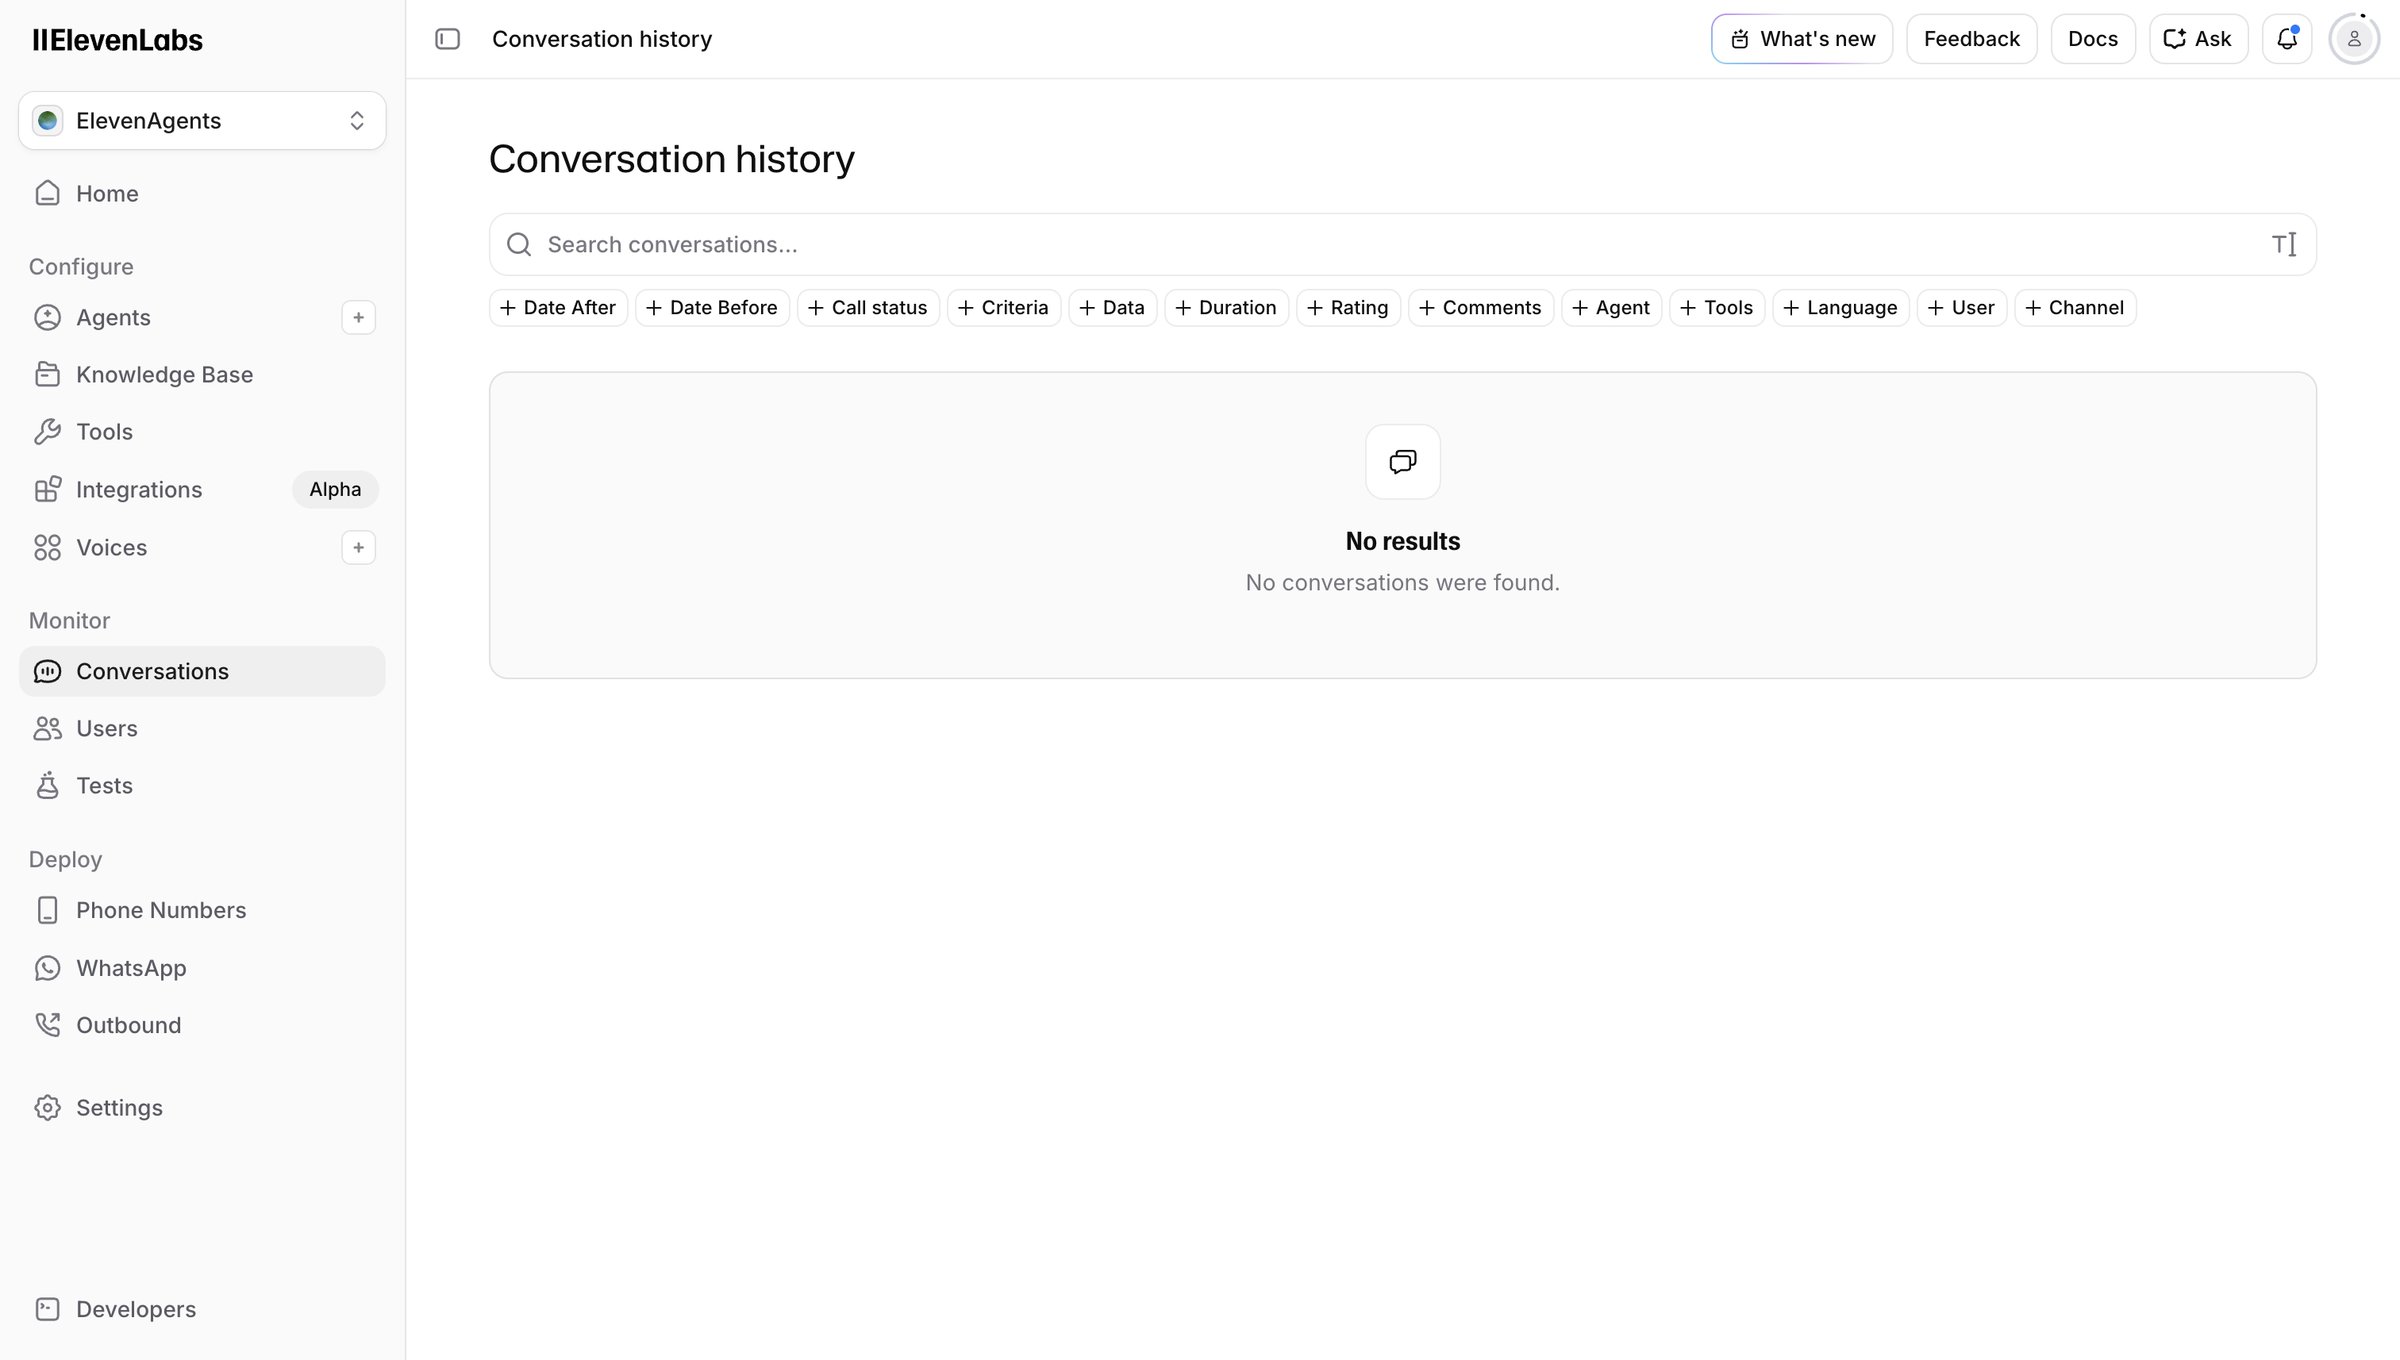Open the Developers section

click(202, 1310)
